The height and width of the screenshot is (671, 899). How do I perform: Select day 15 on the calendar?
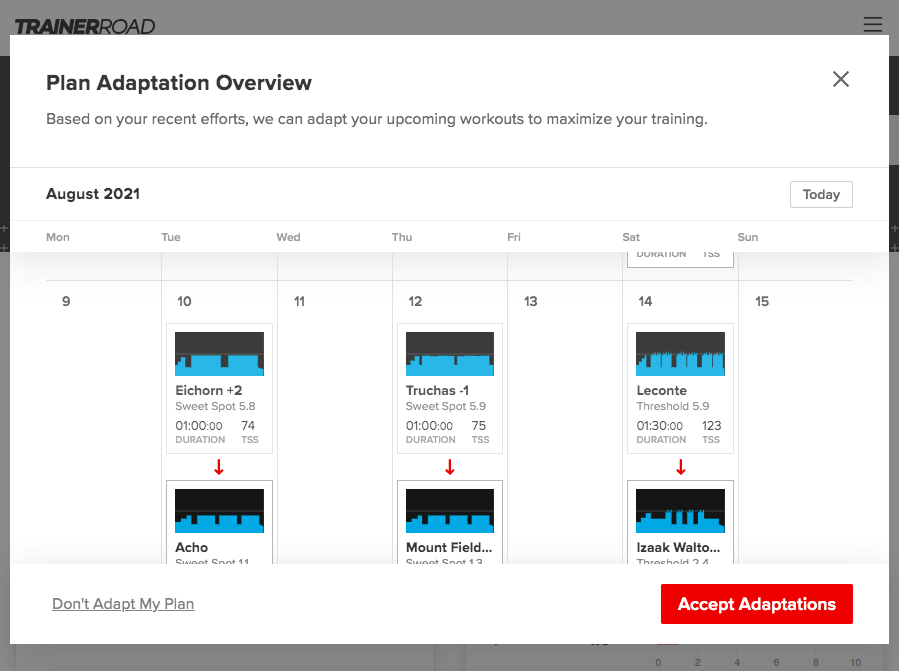[762, 302]
